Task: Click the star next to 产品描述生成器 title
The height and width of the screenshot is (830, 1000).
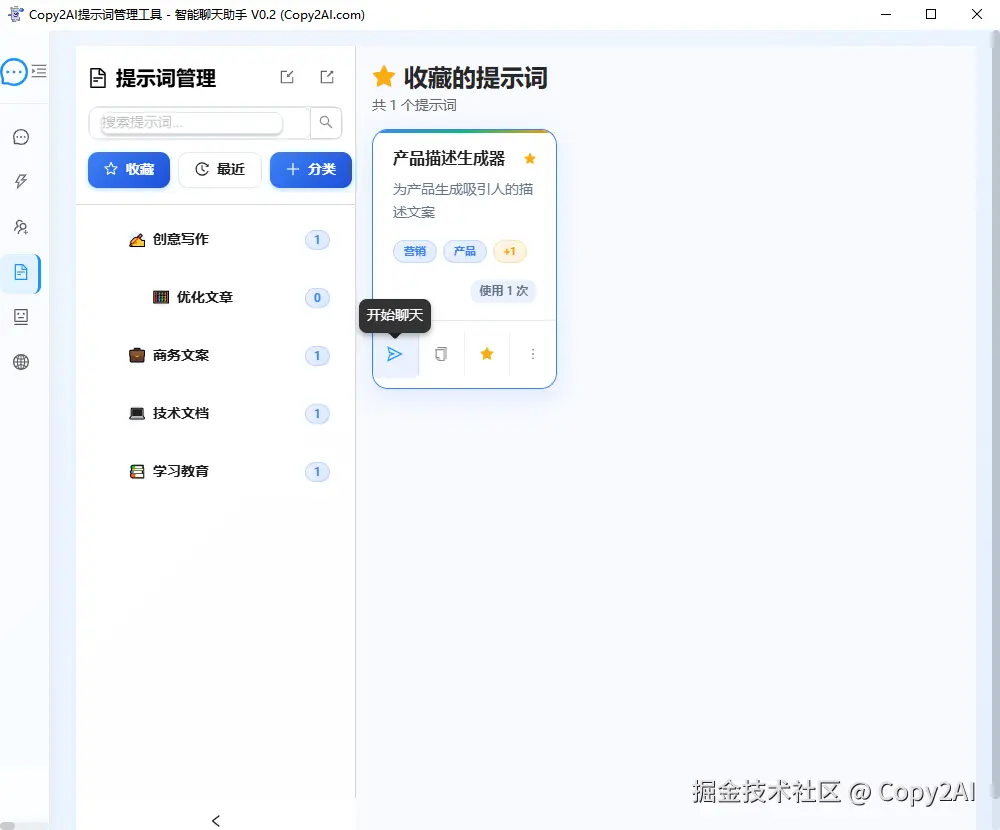Action: coord(530,158)
